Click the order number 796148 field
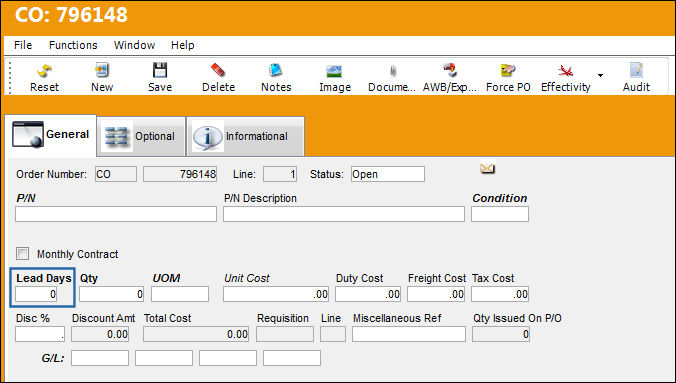 pos(180,174)
